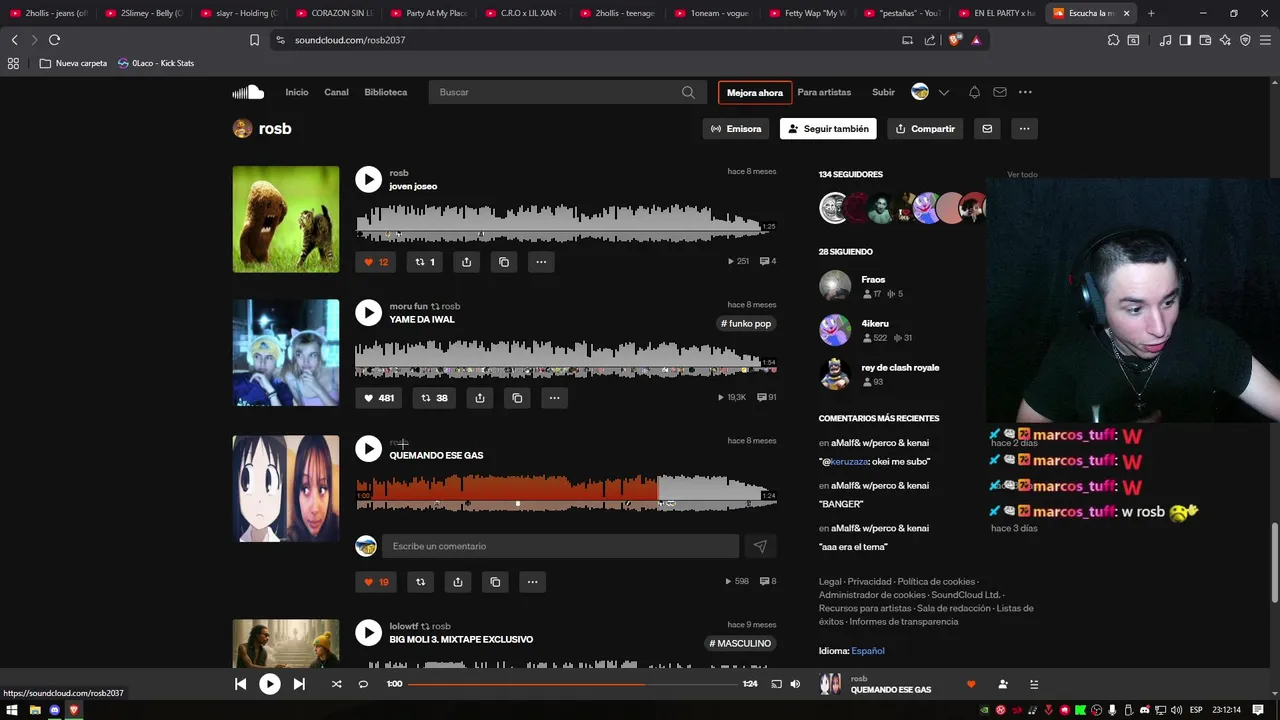Open messages envelope in header
Viewport: 1280px width, 720px height.
tap(1000, 92)
